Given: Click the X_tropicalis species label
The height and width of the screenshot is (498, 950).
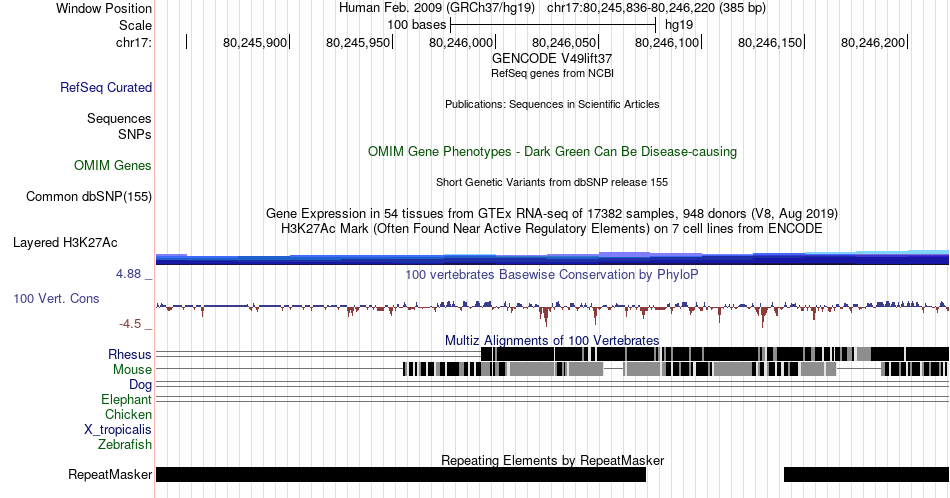Looking at the screenshot, I should coord(118,430).
